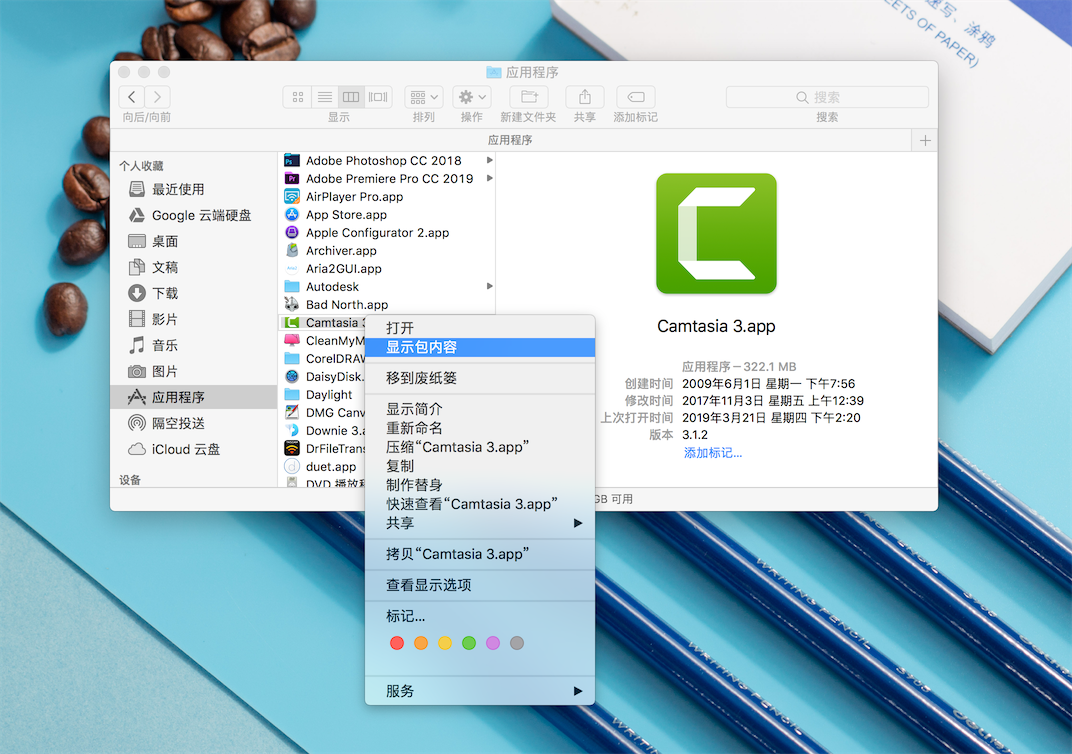Select AirPlayer Pro.app in list
Image resolution: width=1072 pixels, height=754 pixels.
tap(388, 197)
